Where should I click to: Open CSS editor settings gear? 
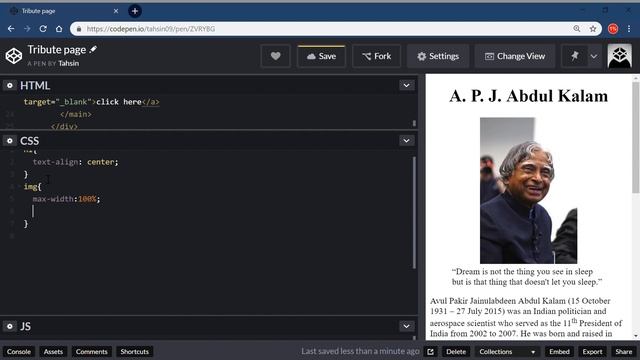click(x=10, y=141)
